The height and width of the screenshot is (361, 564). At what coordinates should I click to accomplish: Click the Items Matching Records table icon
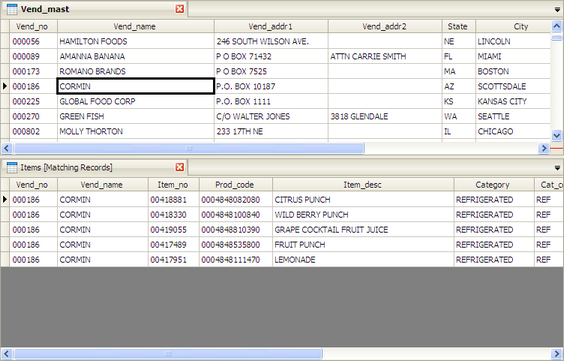pos(12,168)
